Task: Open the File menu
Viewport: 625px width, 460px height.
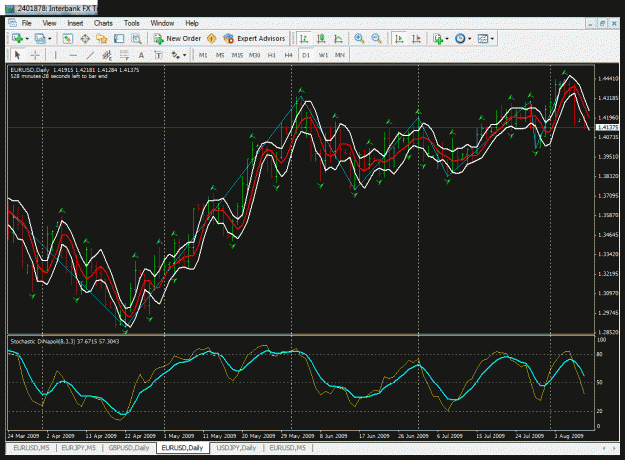Action: pyautogui.click(x=26, y=23)
